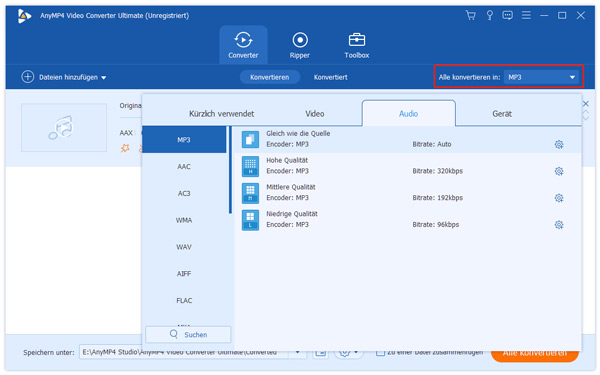Select WMA in the format list
600x375 pixels.
coord(184,220)
